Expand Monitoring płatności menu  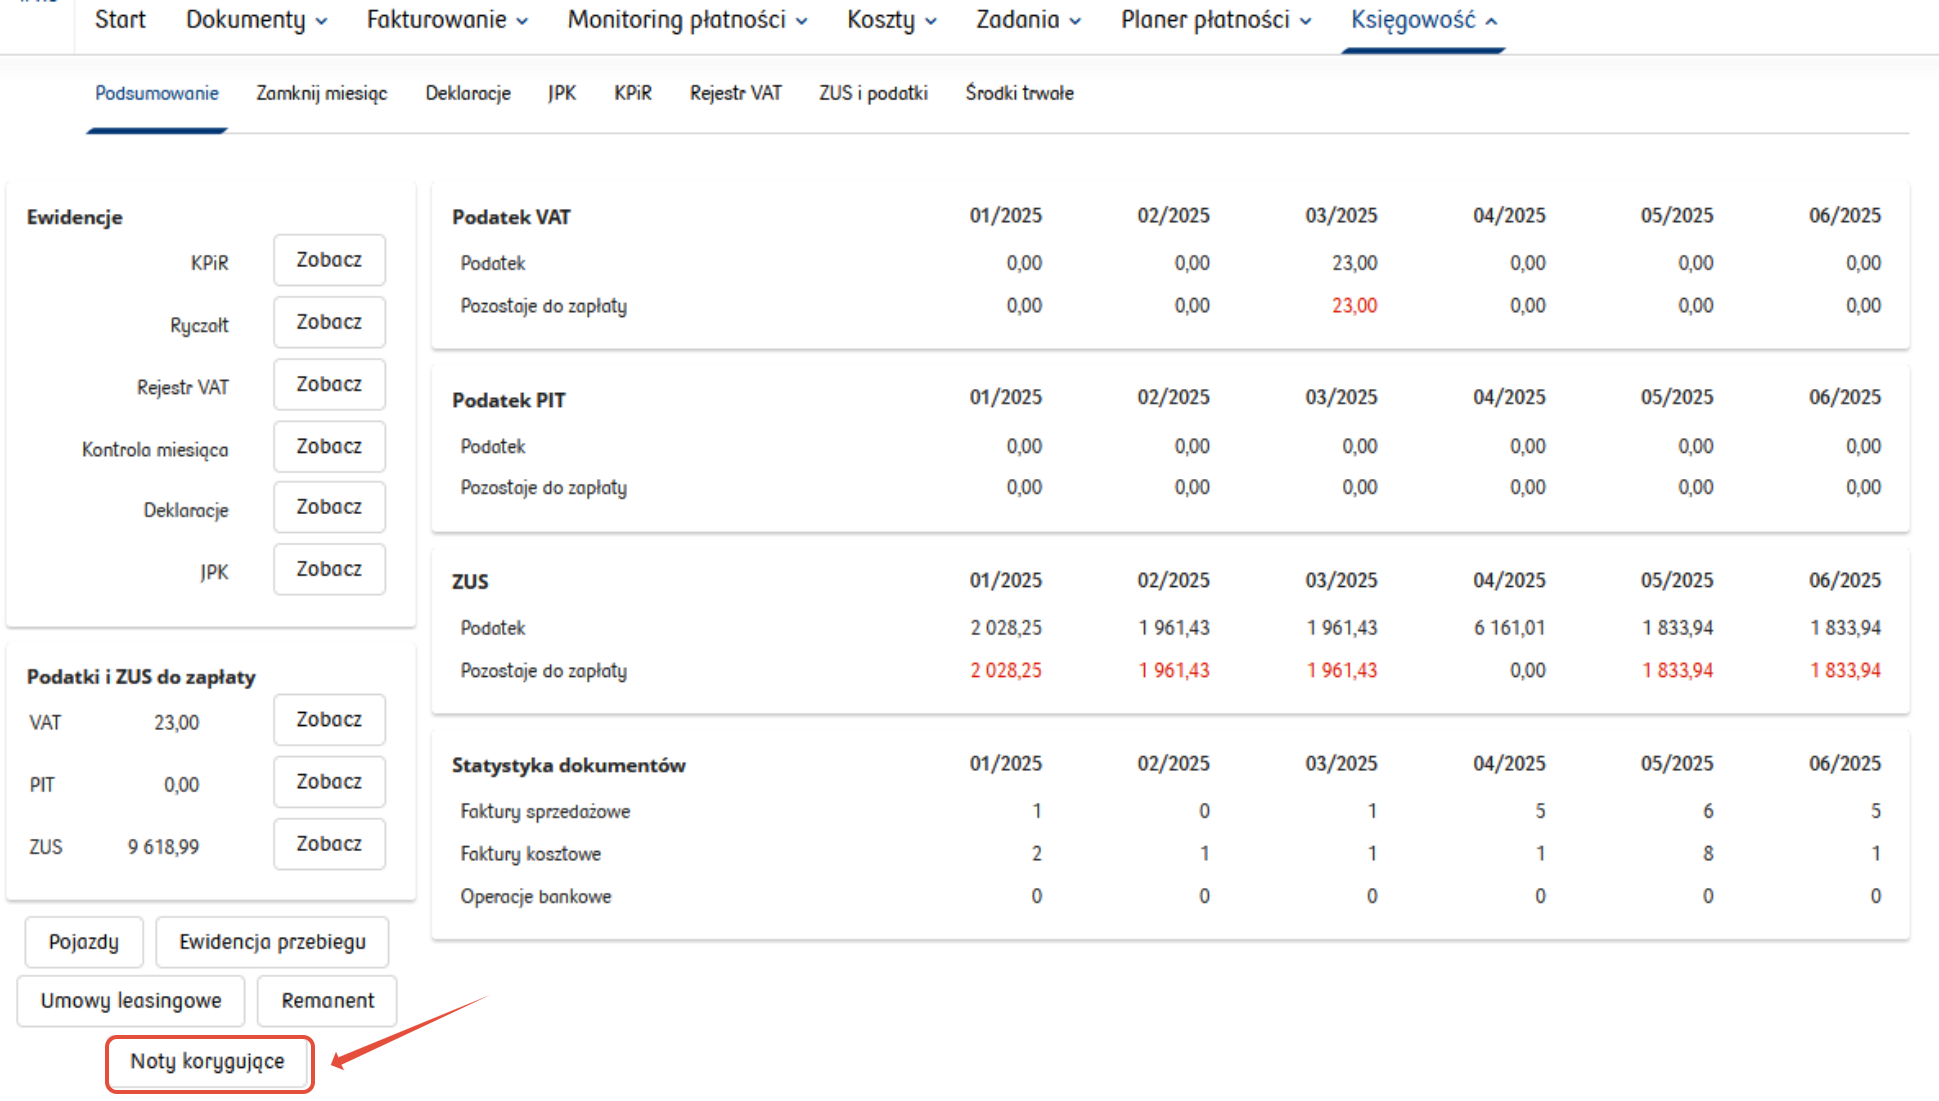pyautogui.click(x=687, y=20)
